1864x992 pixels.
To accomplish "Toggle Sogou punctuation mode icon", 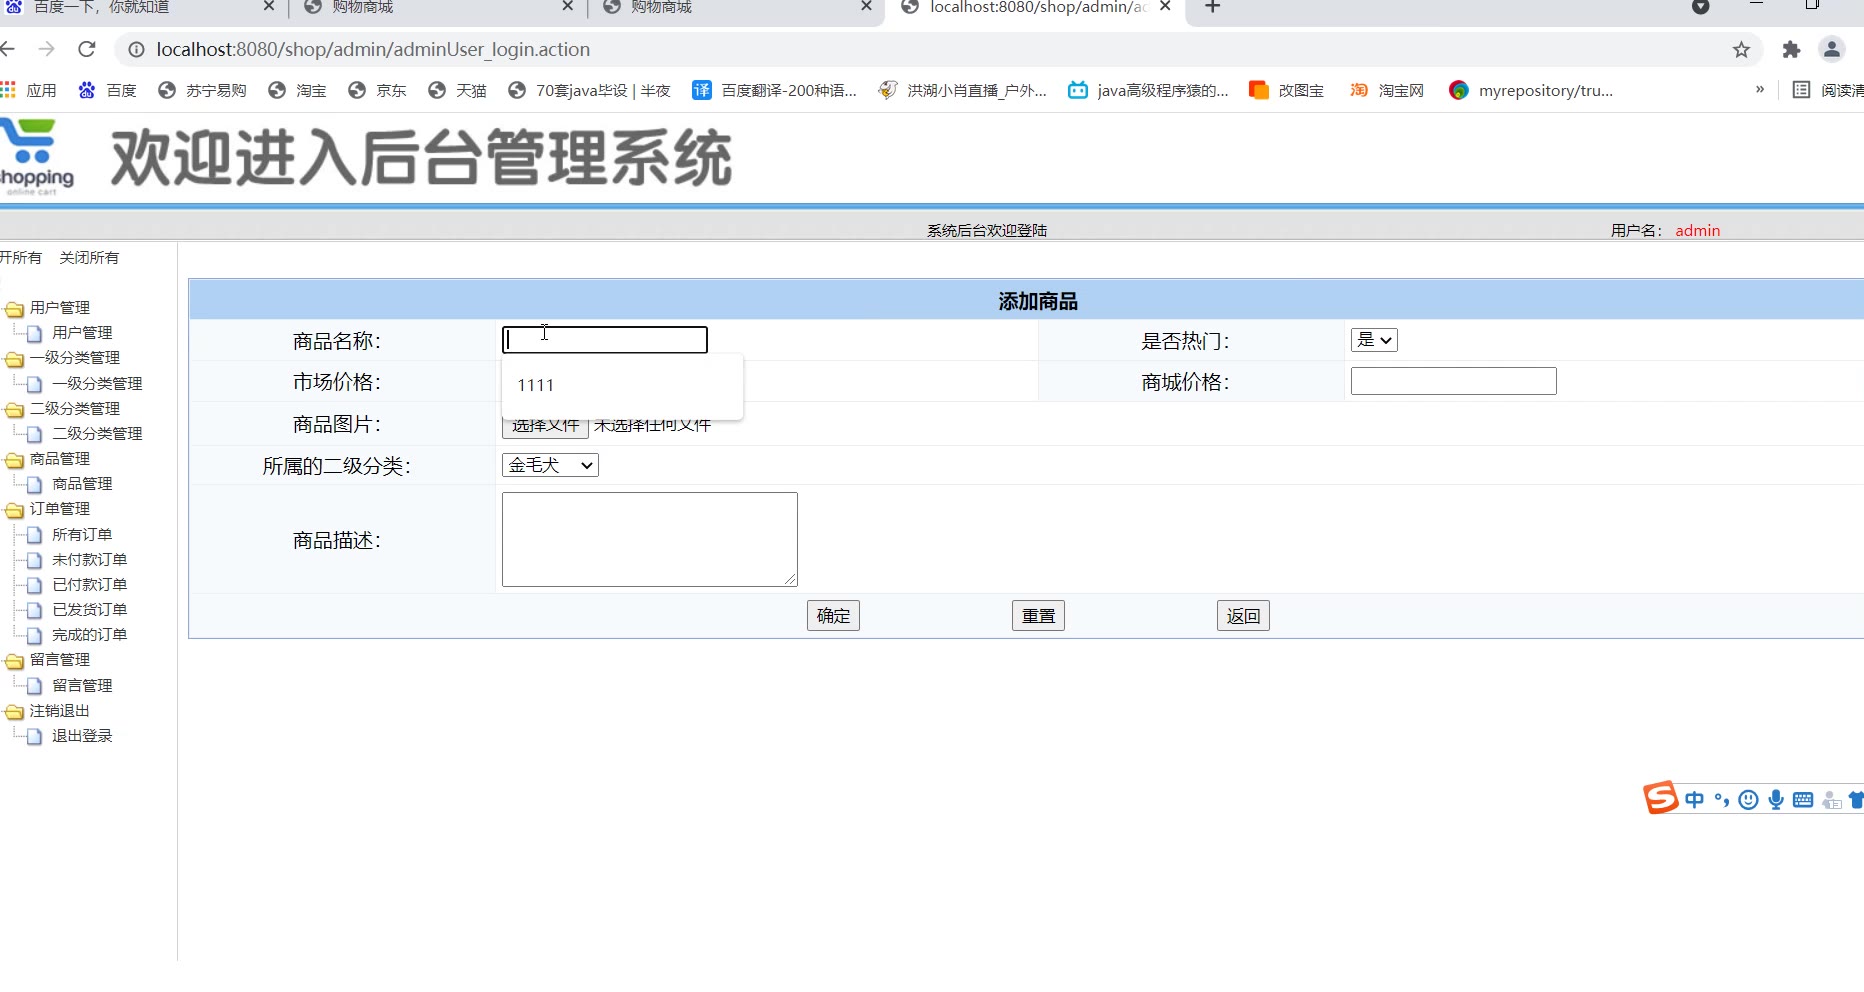I will pos(1721,800).
